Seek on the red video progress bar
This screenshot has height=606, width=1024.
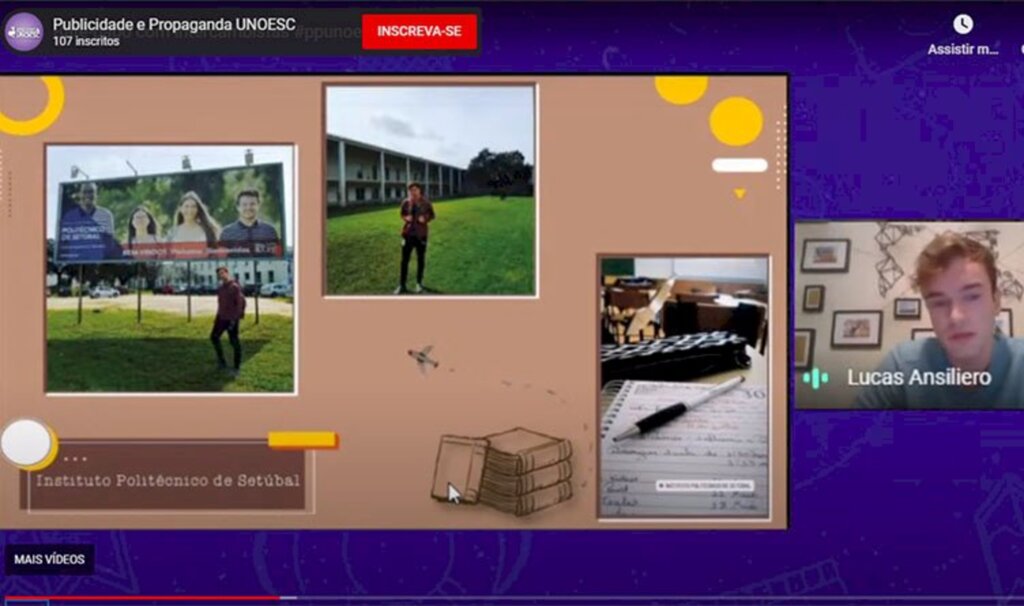click(140, 598)
